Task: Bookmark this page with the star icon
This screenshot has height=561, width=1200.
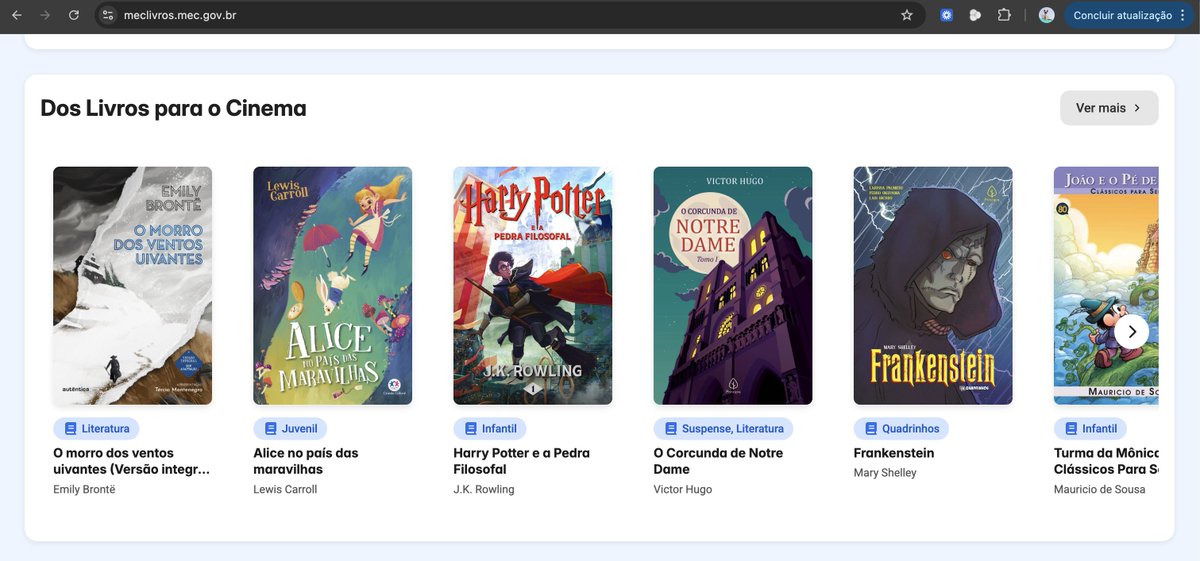Action: click(x=907, y=15)
